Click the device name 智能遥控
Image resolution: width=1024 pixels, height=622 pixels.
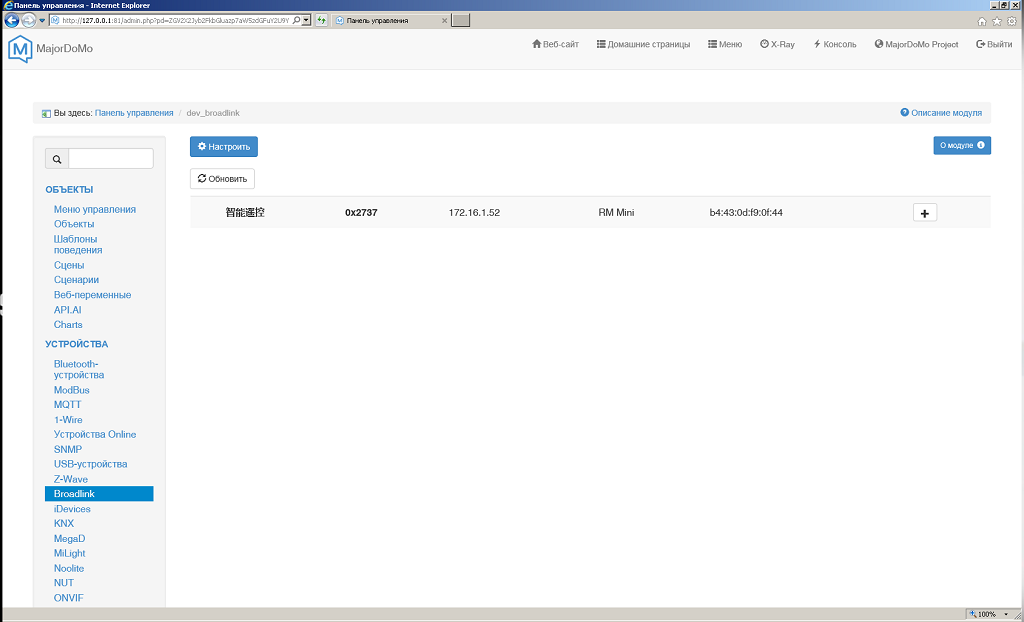(x=245, y=212)
